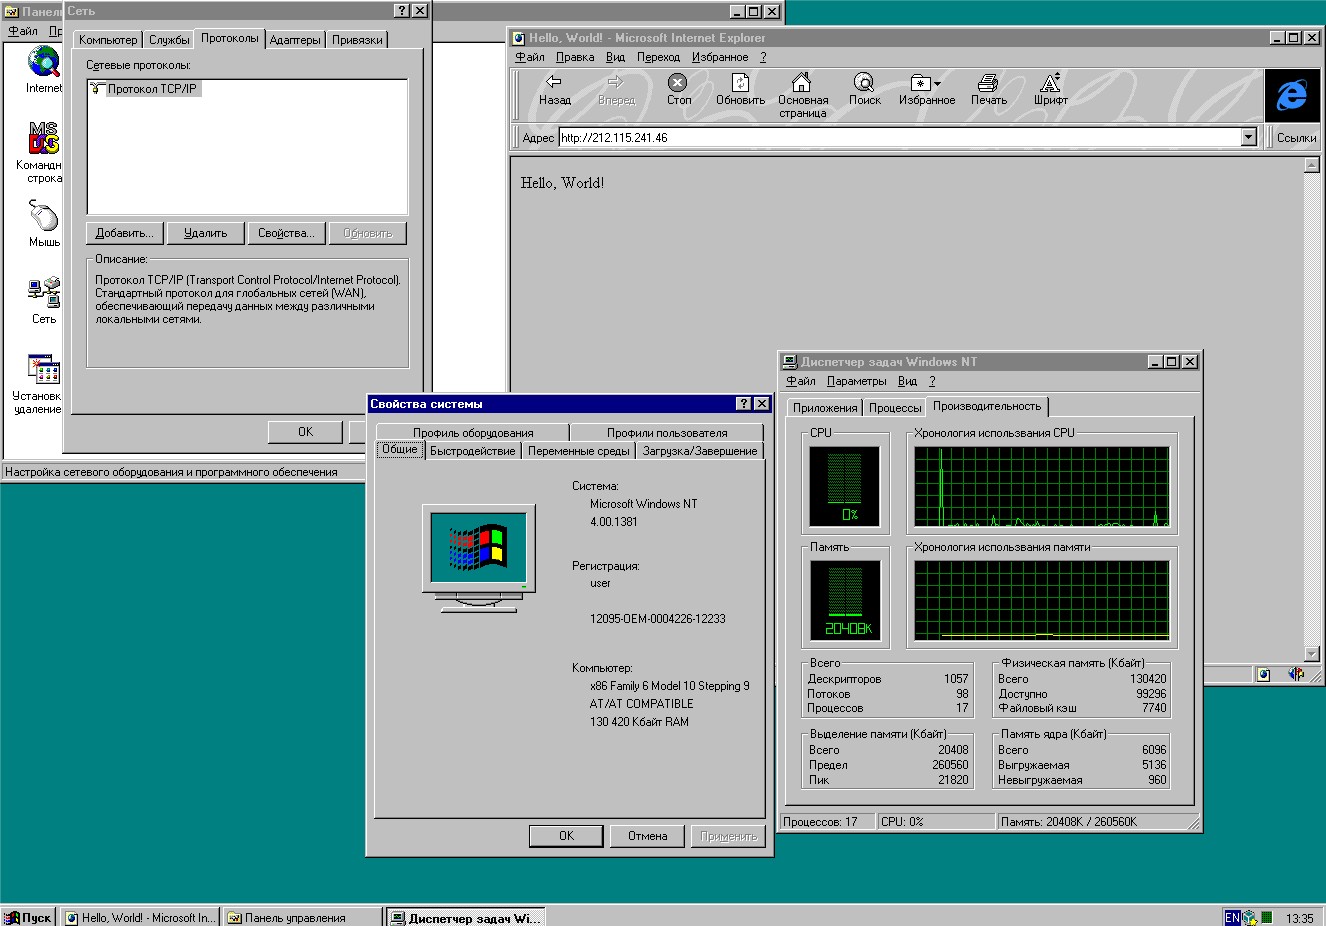Open the Привязки tab in the Сеть dialog
The height and width of the screenshot is (926, 1326).
[x=357, y=40]
